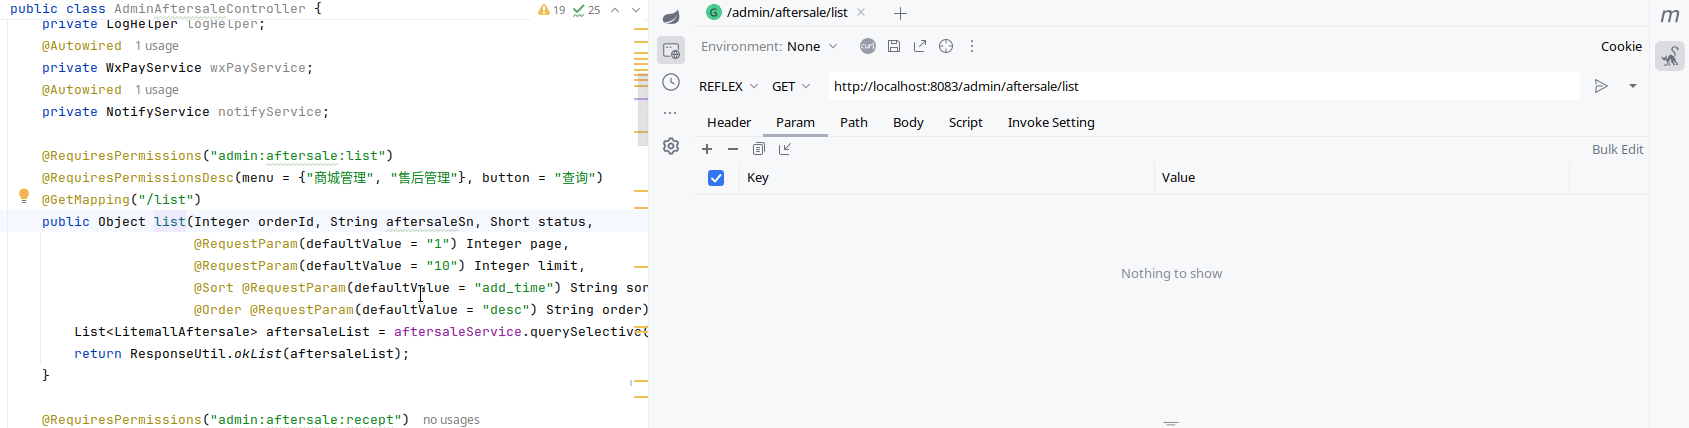The image size is (1689, 428).
Task: Switch to the Path tab
Action: pyautogui.click(x=854, y=122)
